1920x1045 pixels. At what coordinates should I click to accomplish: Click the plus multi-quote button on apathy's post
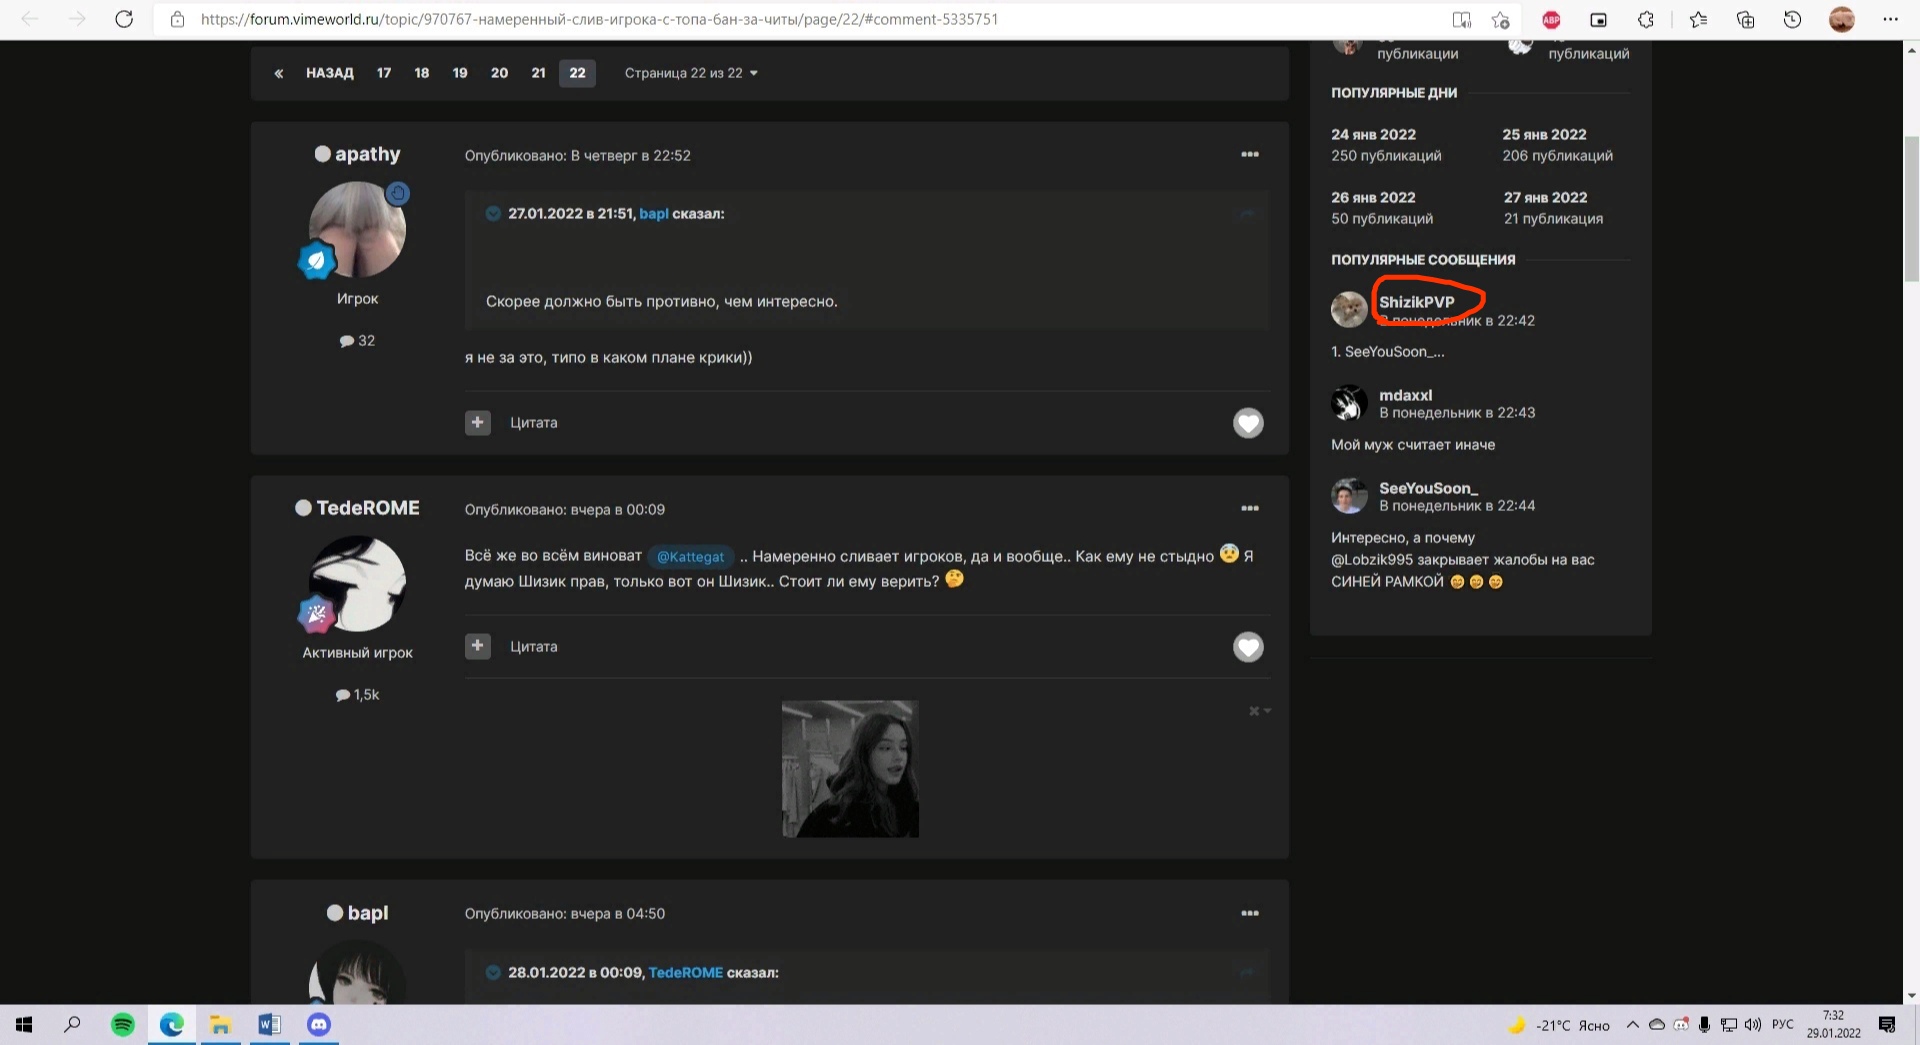tap(477, 423)
